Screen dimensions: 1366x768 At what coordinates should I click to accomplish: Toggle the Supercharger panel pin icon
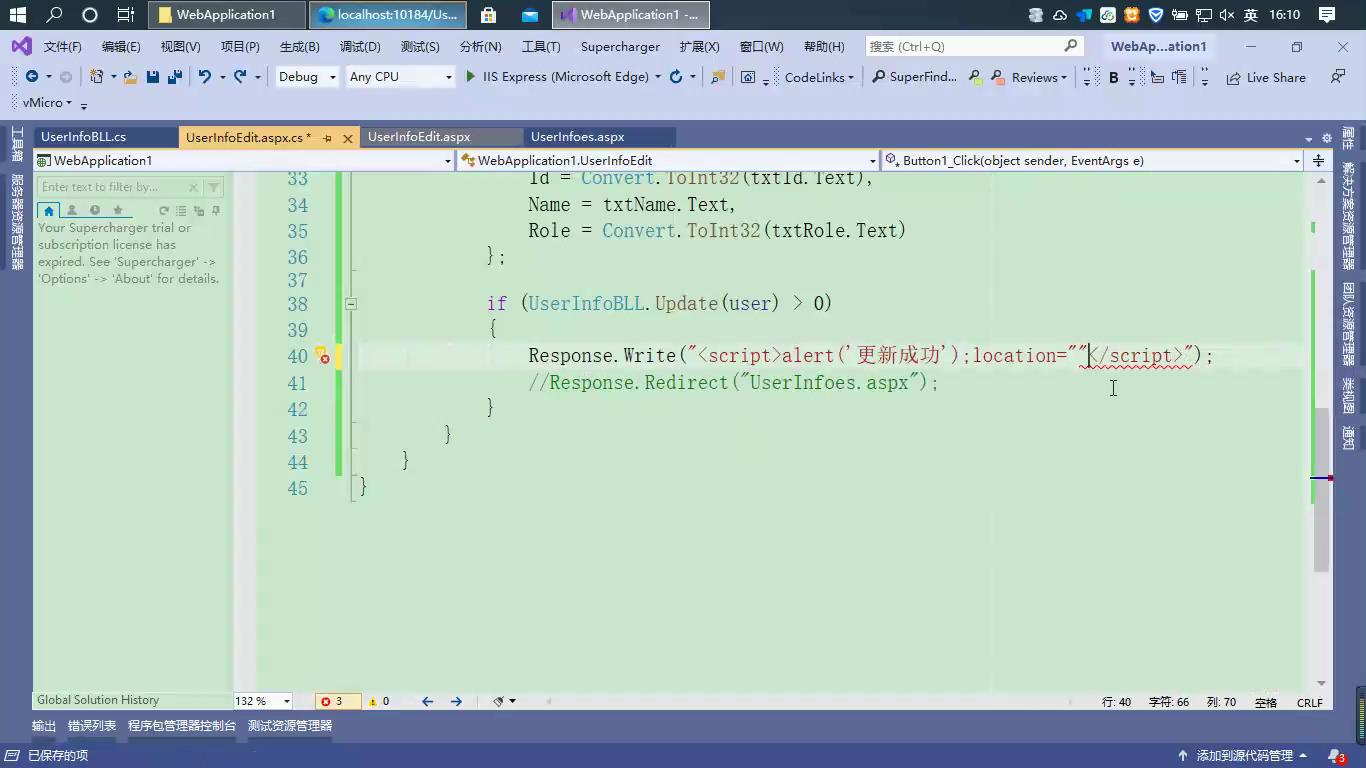point(216,210)
